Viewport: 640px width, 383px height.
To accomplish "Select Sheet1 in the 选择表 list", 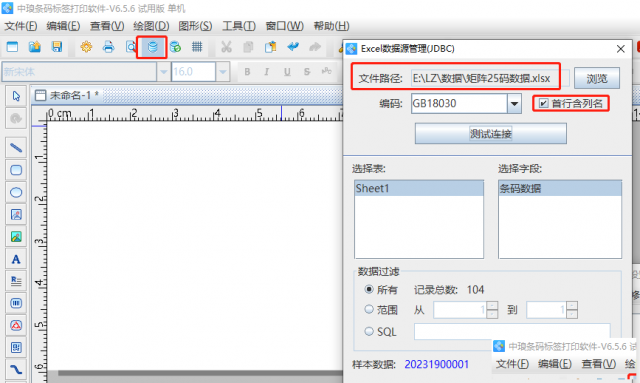I will coord(419,188).
